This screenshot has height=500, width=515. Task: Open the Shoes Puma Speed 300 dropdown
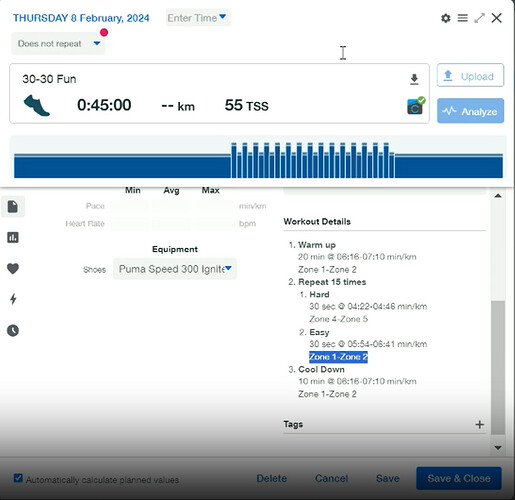pos(175,269)
